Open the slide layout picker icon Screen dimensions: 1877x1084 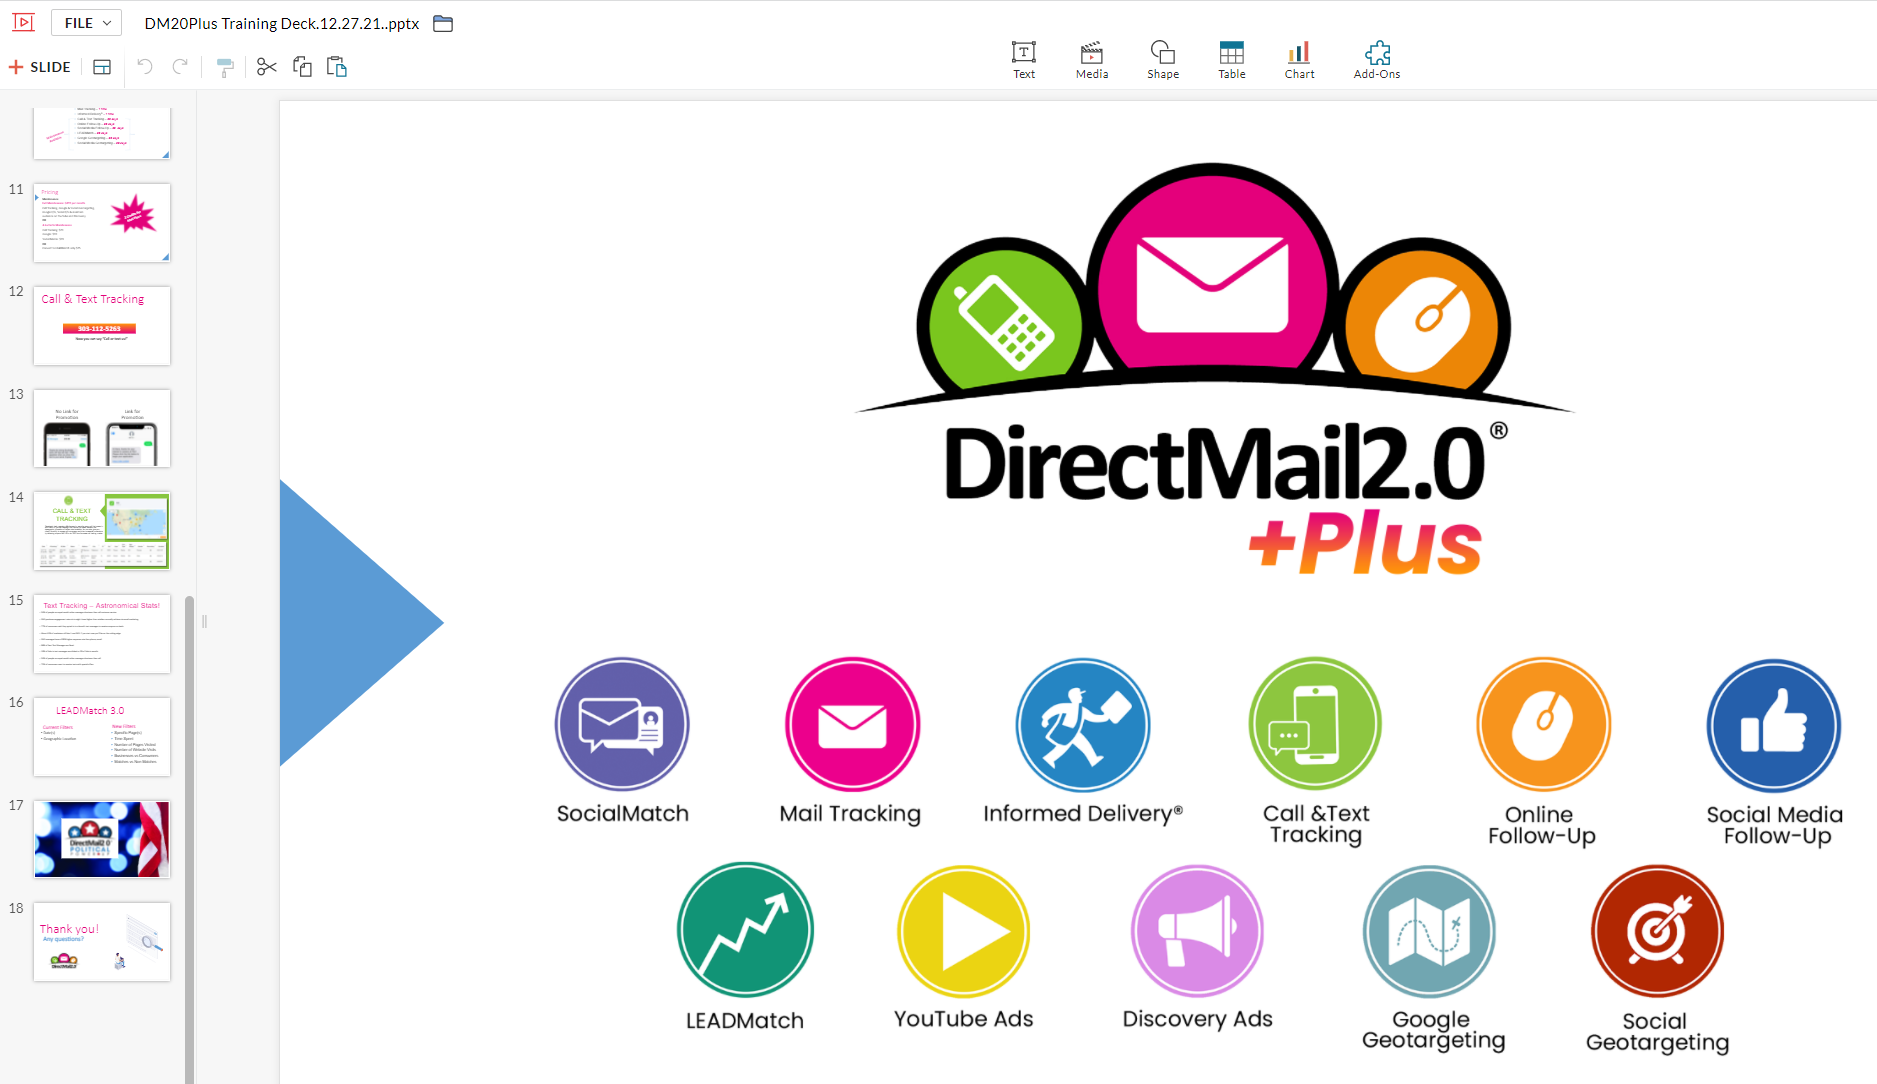[102, 67]
